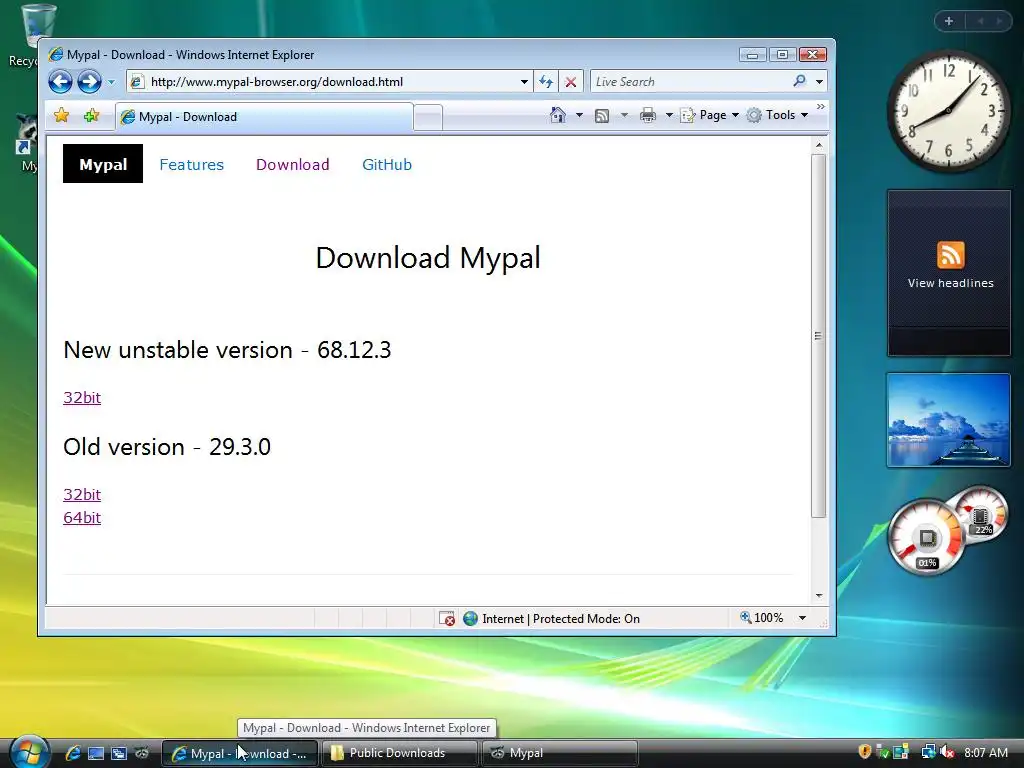Launch Internet Explorer from Quick Launch
1024x768 pixels.
[72, 753]
